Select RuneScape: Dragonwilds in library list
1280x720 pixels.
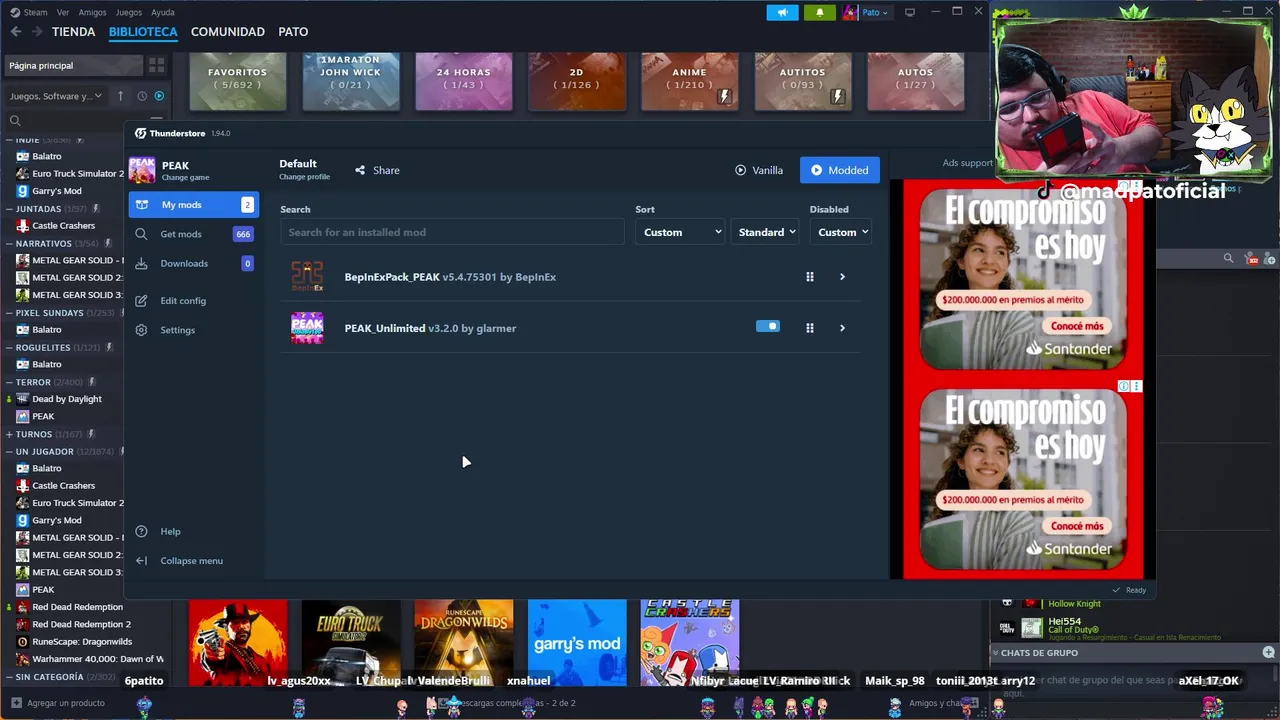point(81,642)
